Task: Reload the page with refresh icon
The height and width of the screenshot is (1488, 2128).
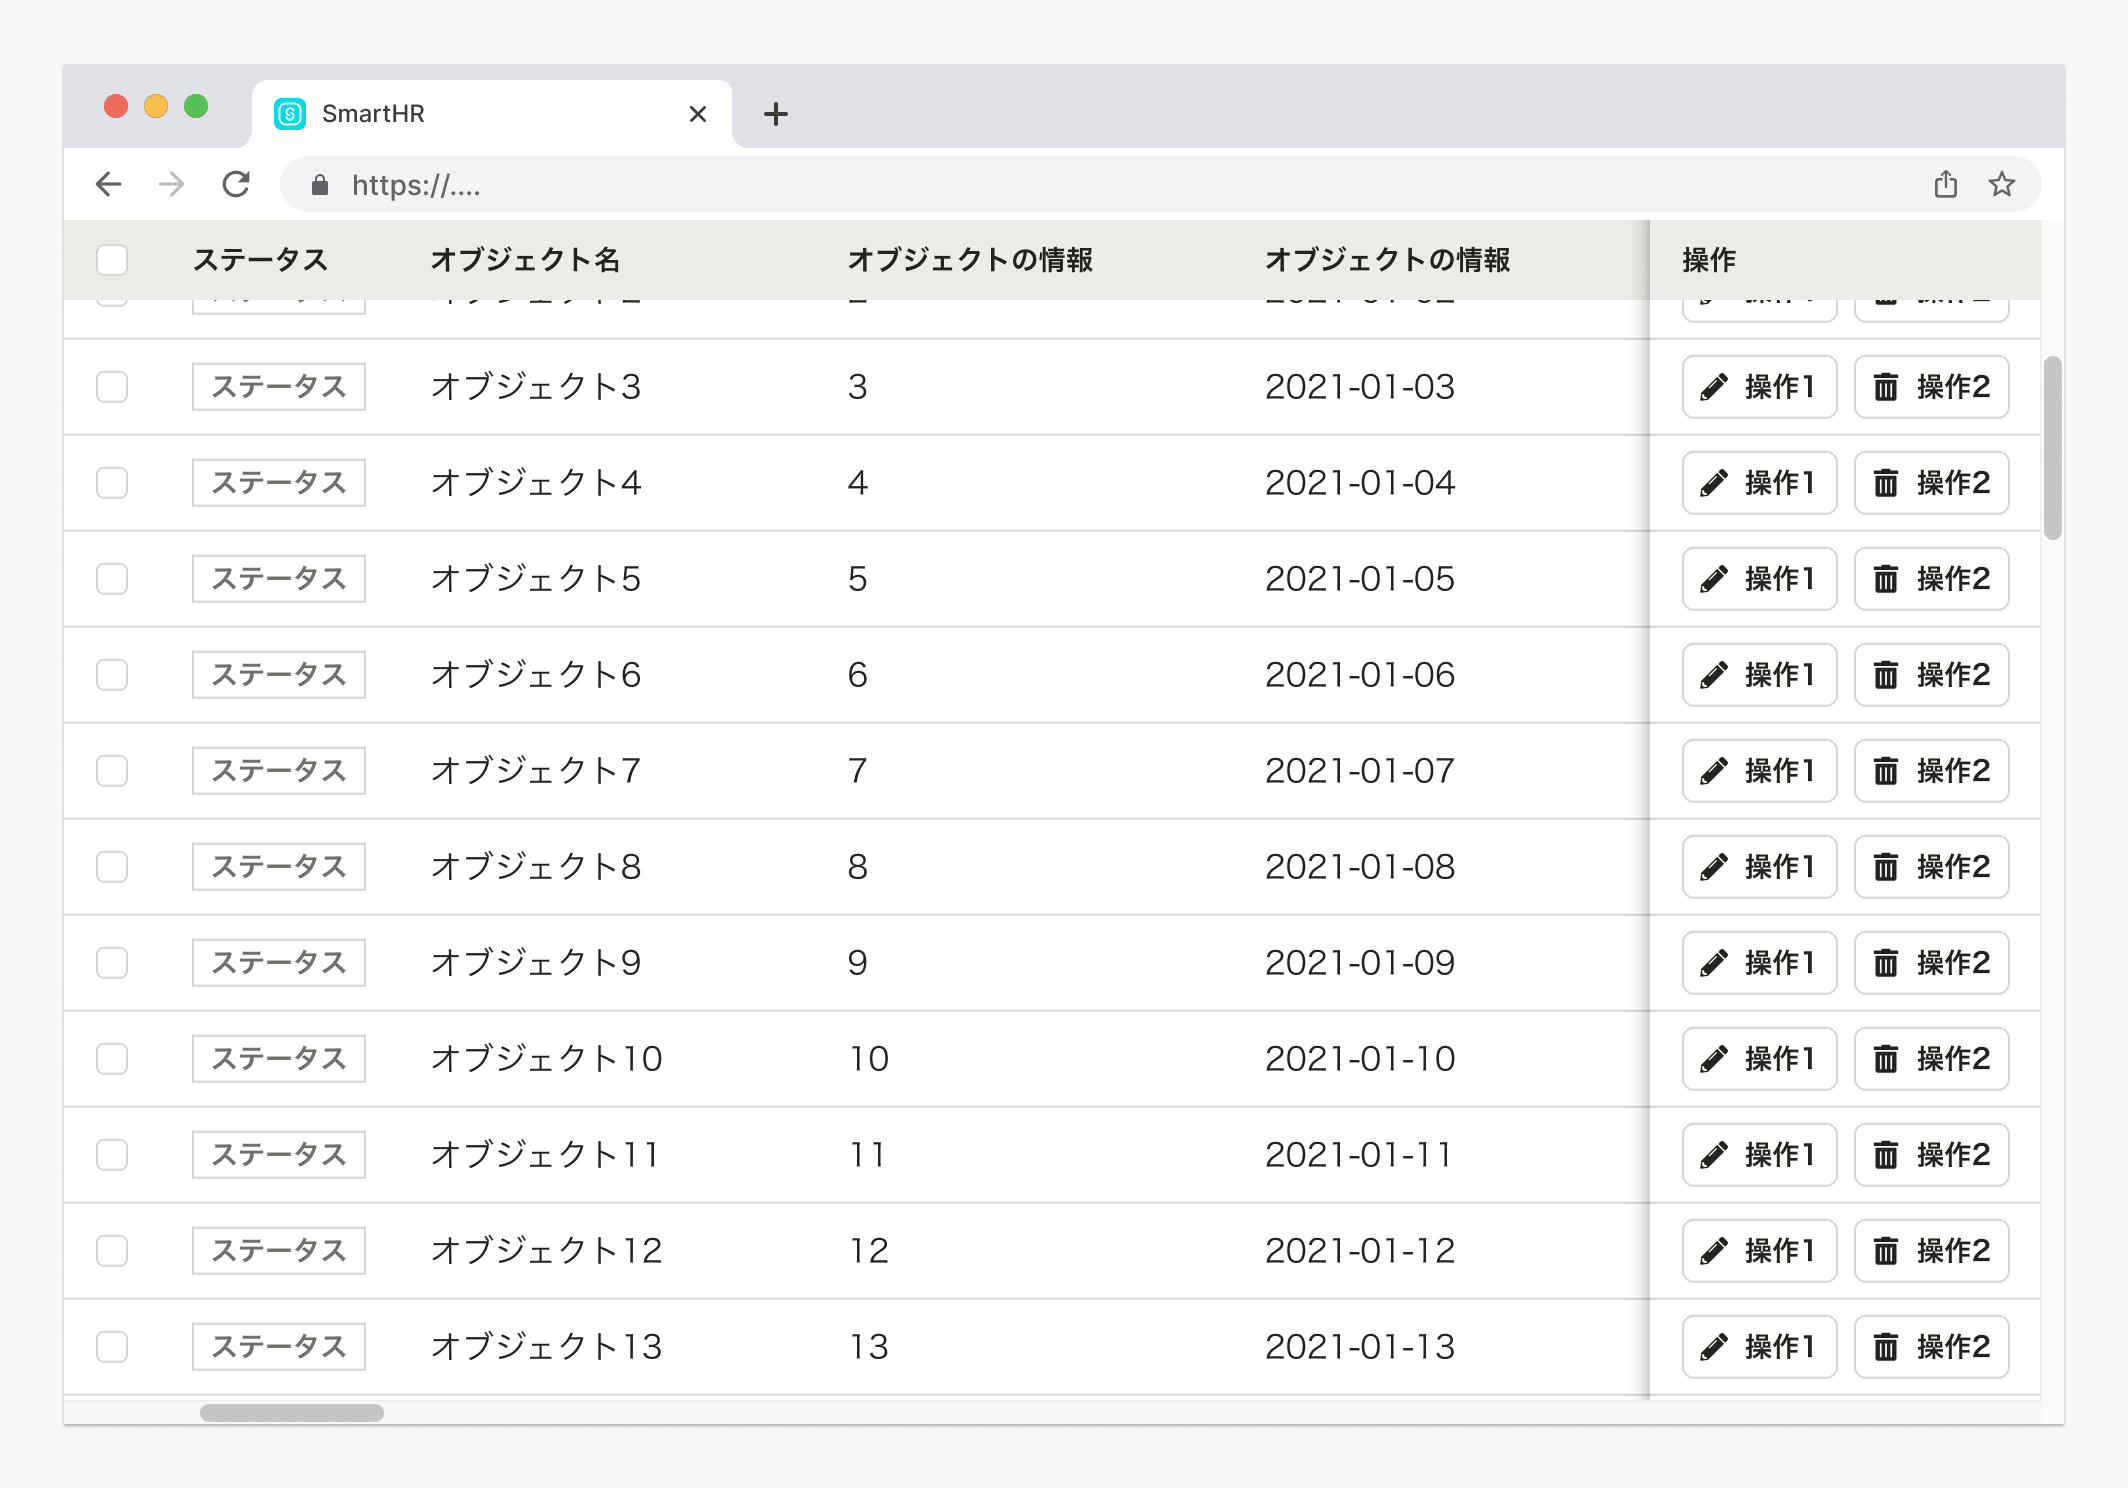Action: 236,184
